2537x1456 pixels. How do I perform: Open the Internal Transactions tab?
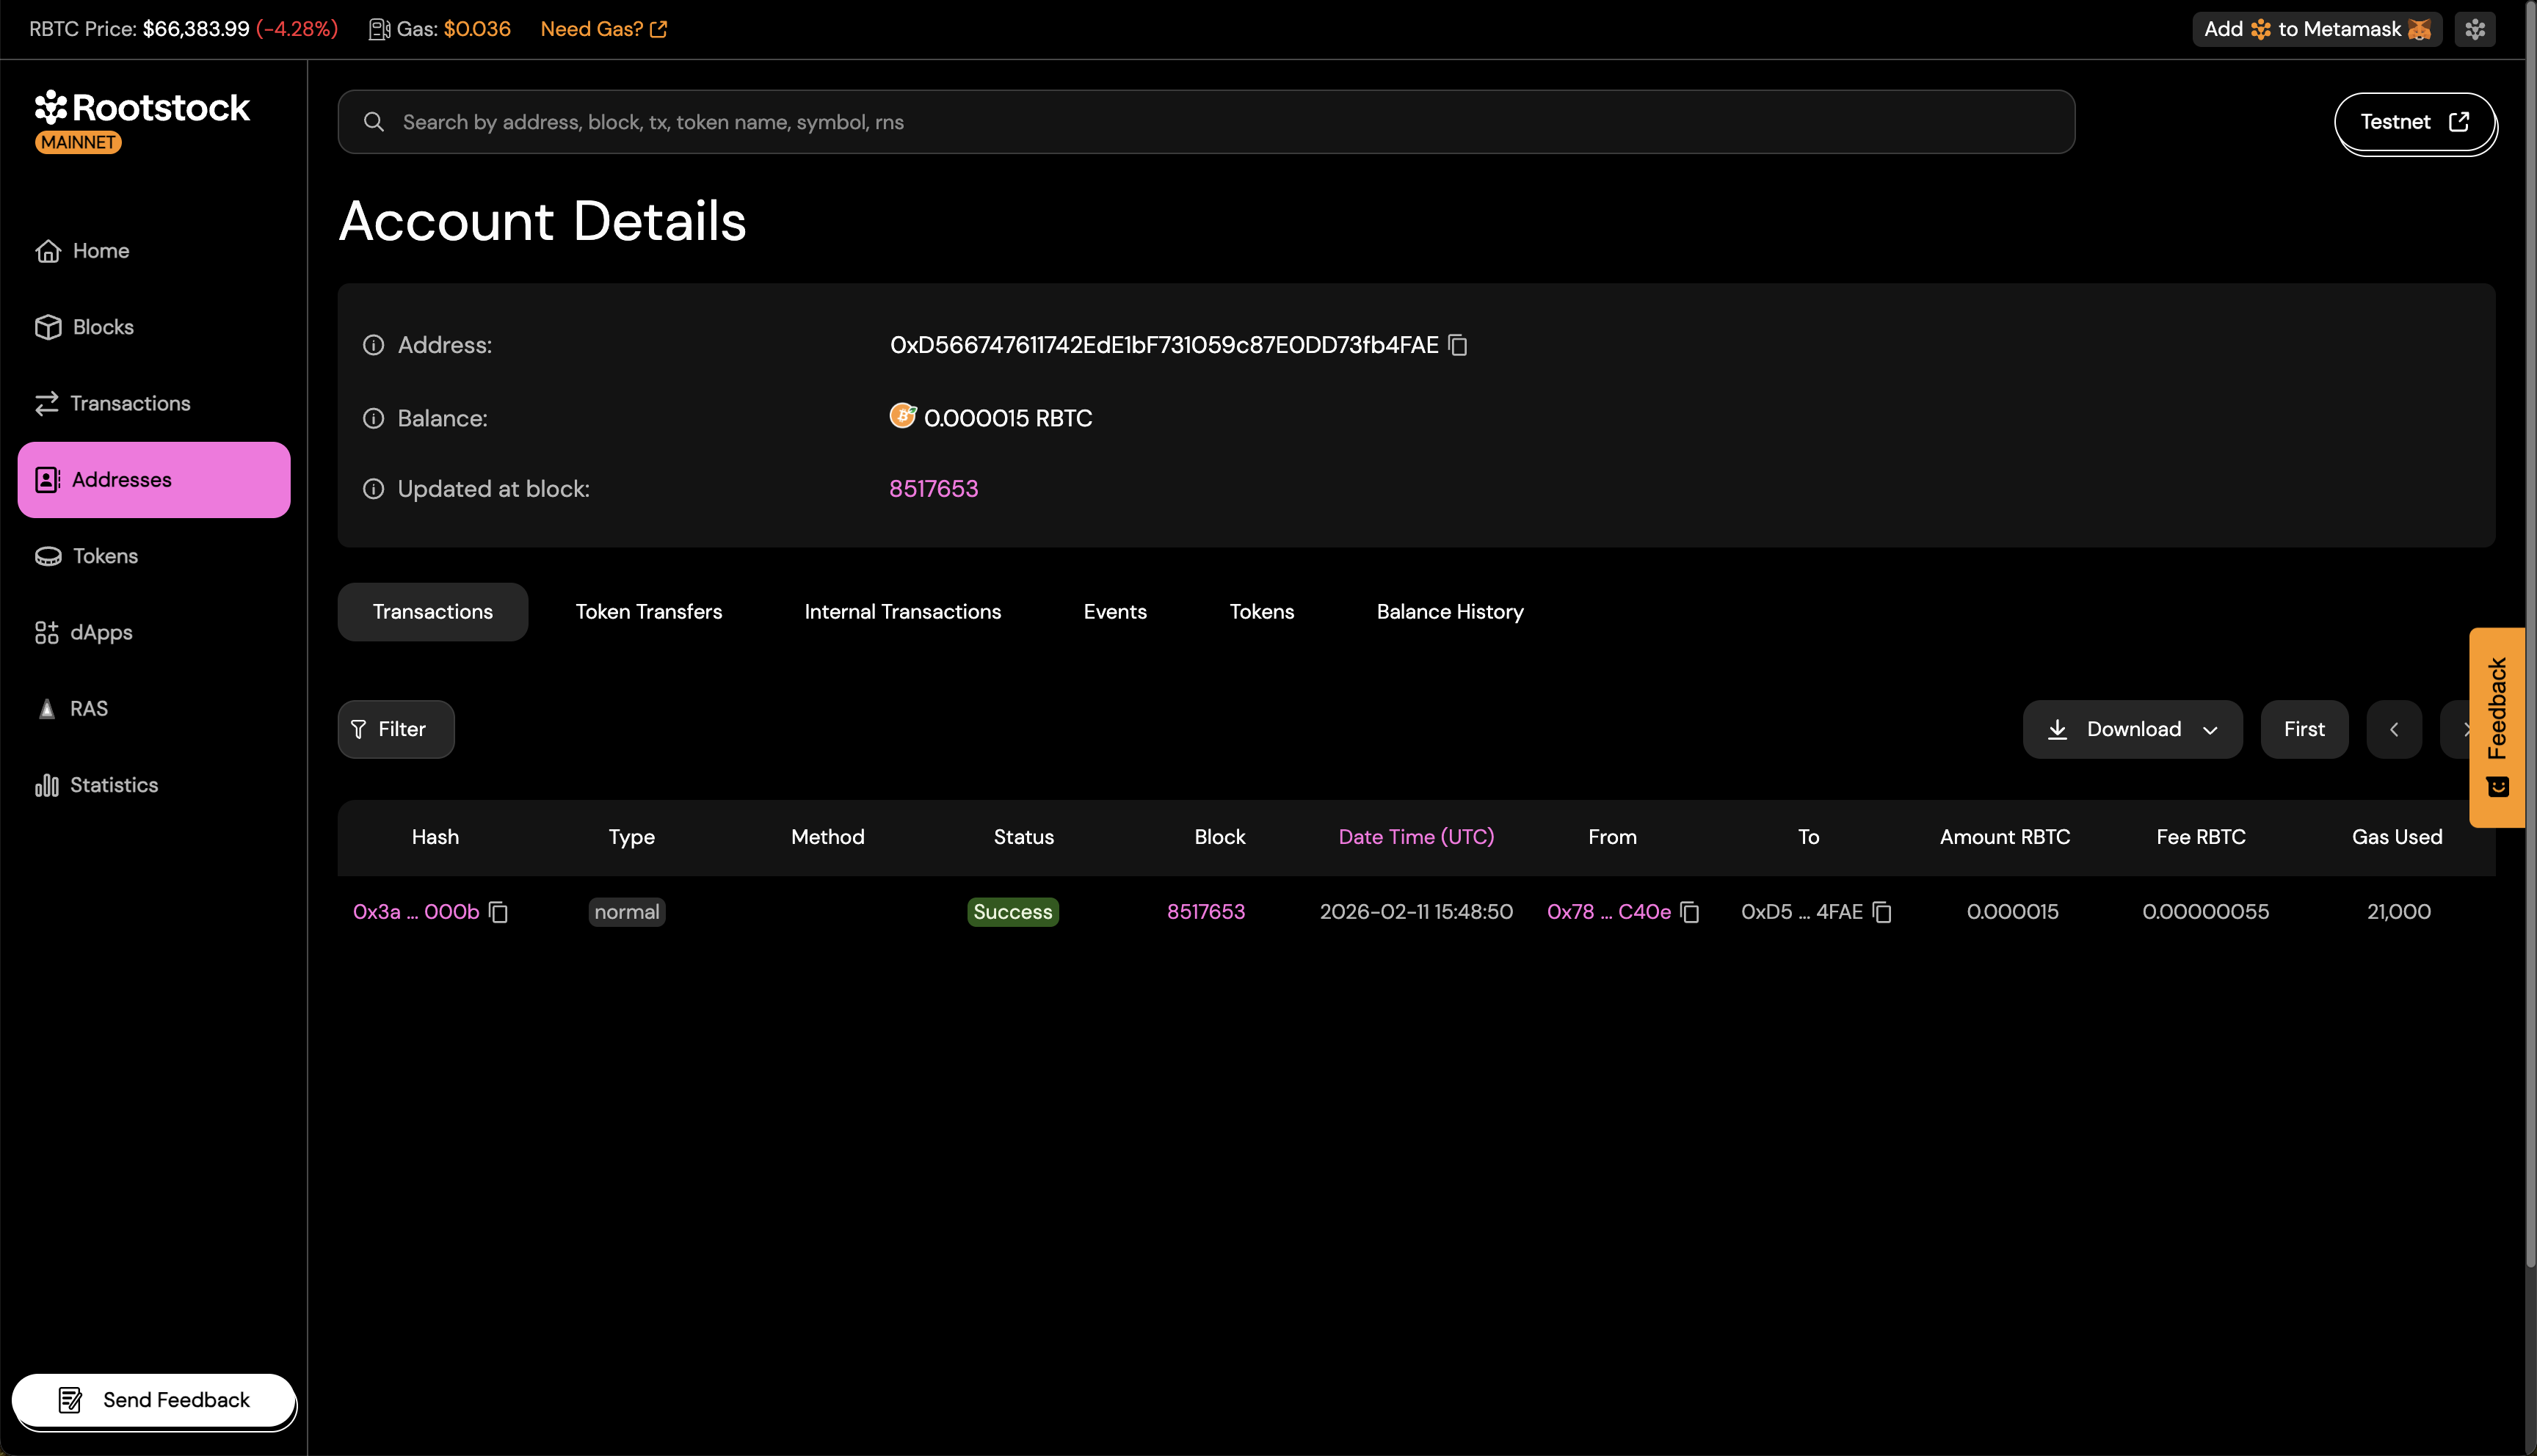pyautogui.click(x=902, y=612)
